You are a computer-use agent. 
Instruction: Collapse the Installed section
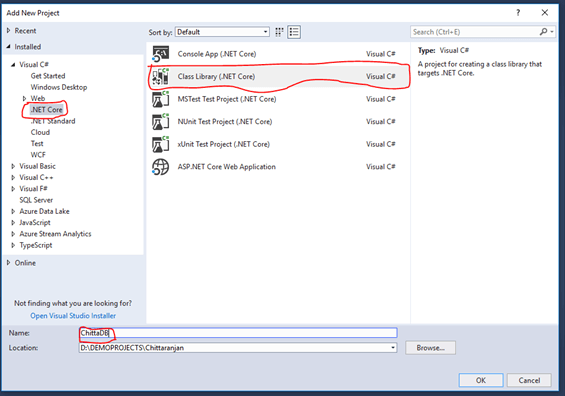[9, 46]
